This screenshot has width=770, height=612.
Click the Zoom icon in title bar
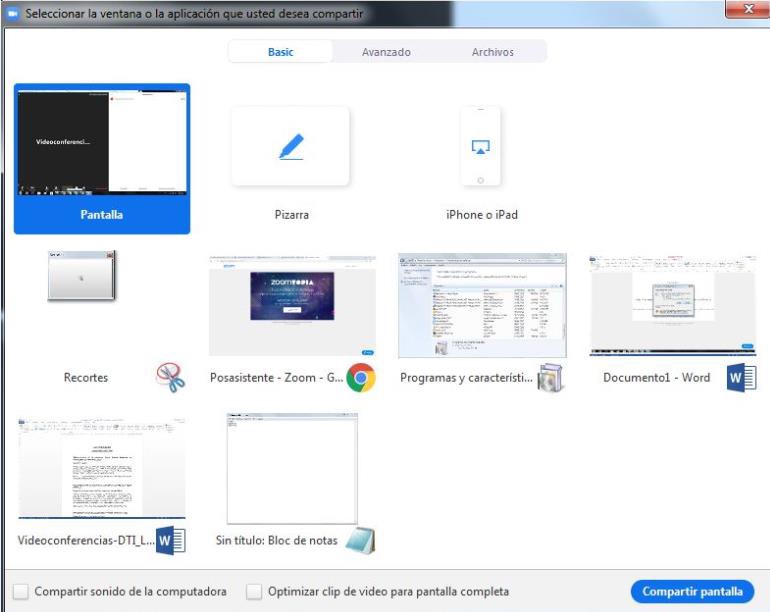coord(13,14)
